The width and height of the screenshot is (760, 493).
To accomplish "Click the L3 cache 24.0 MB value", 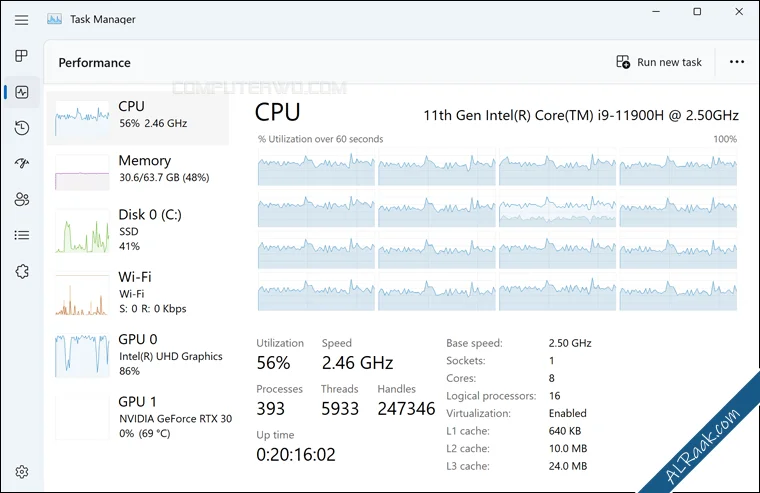I will pyautogui.click(x=568, y=466).
